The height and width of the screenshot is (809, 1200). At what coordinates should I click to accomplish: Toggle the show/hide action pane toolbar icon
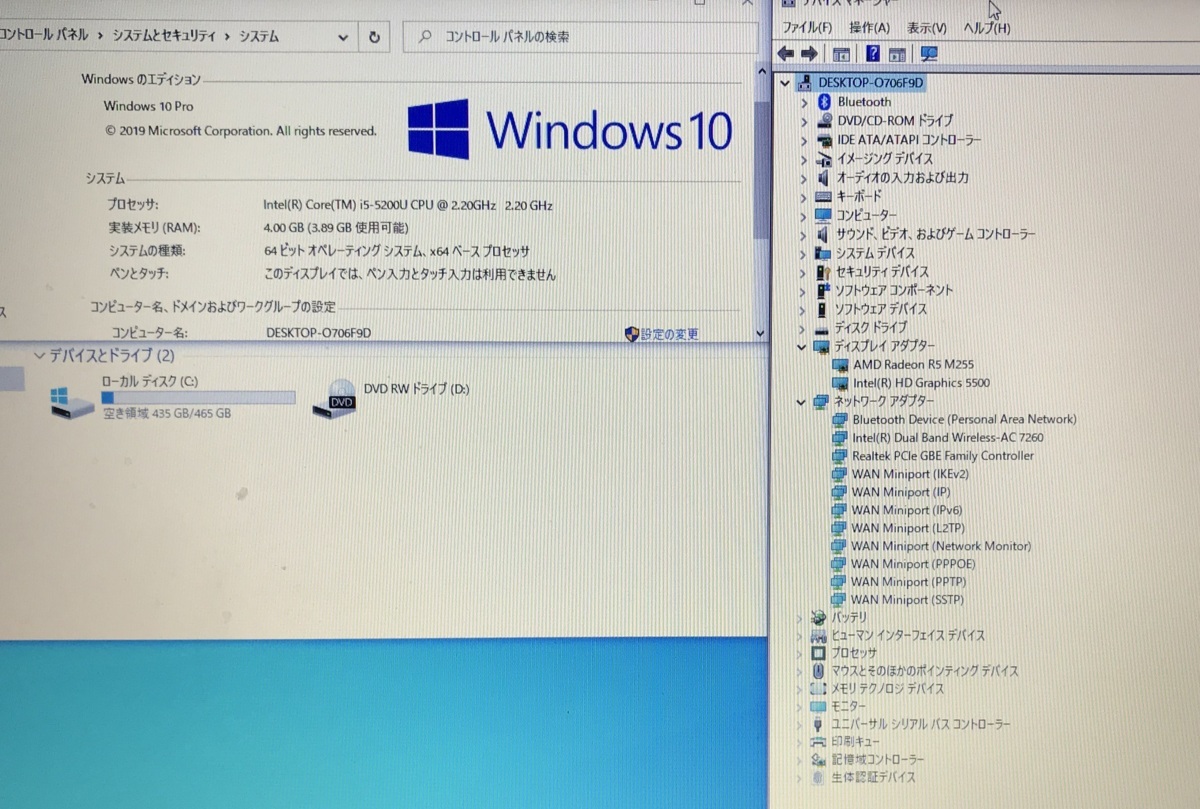pyautogui.click(x=897, y=54)
